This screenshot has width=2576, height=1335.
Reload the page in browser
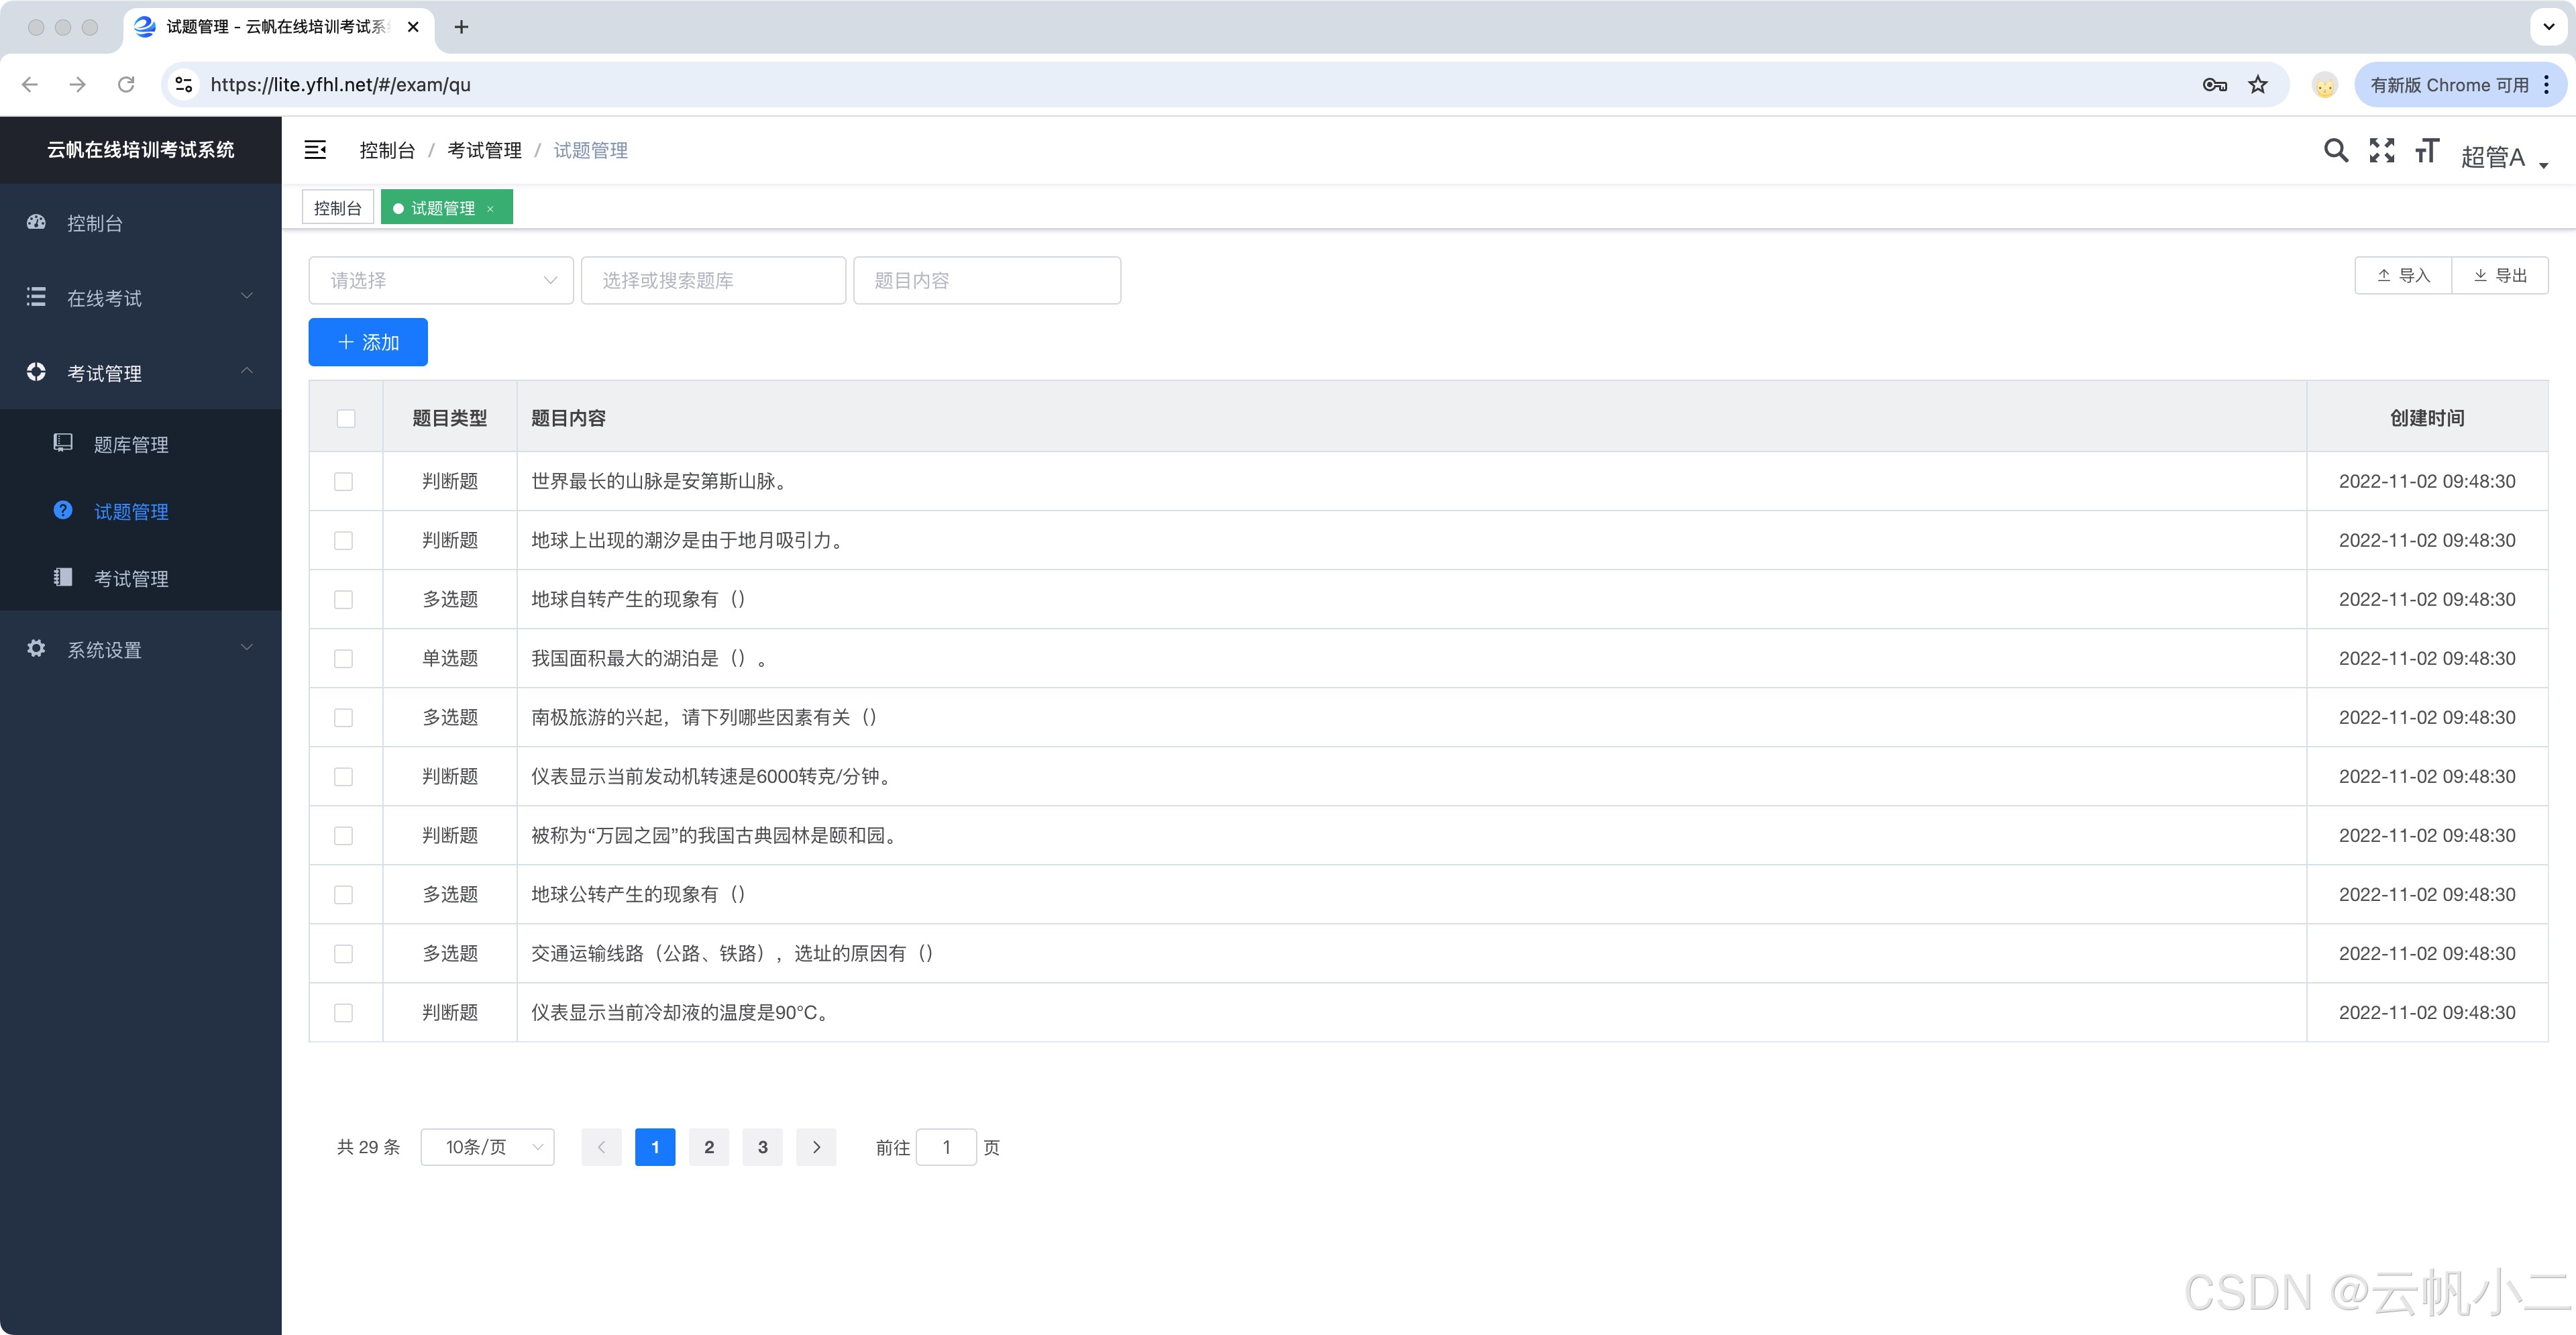click(x=126, y=85)
